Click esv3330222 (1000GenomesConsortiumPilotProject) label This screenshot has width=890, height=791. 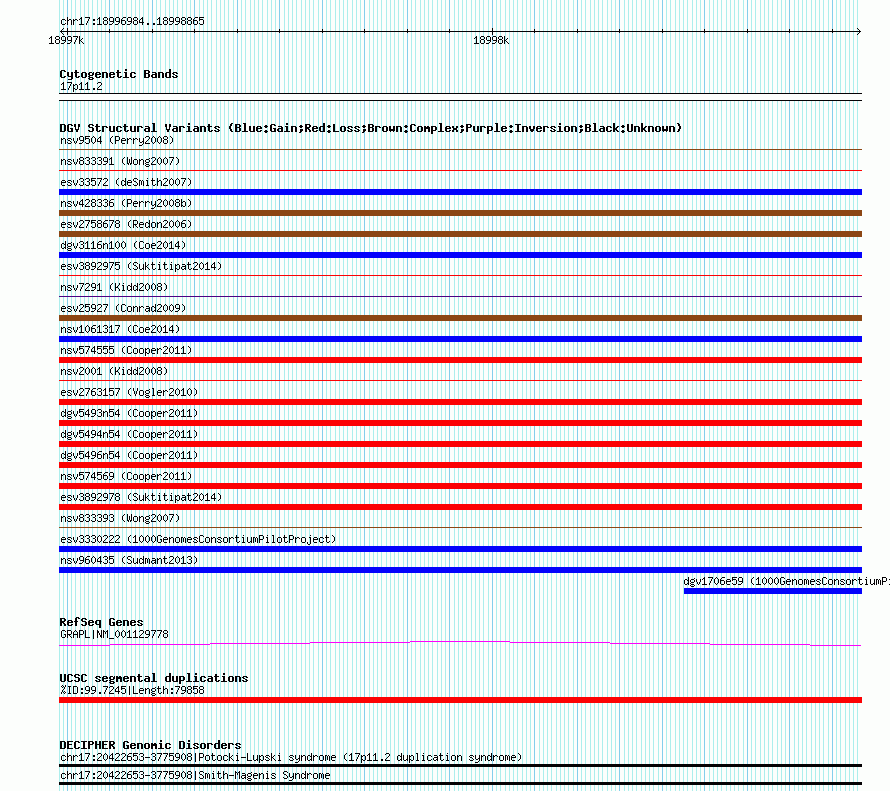tap(198, 539)
